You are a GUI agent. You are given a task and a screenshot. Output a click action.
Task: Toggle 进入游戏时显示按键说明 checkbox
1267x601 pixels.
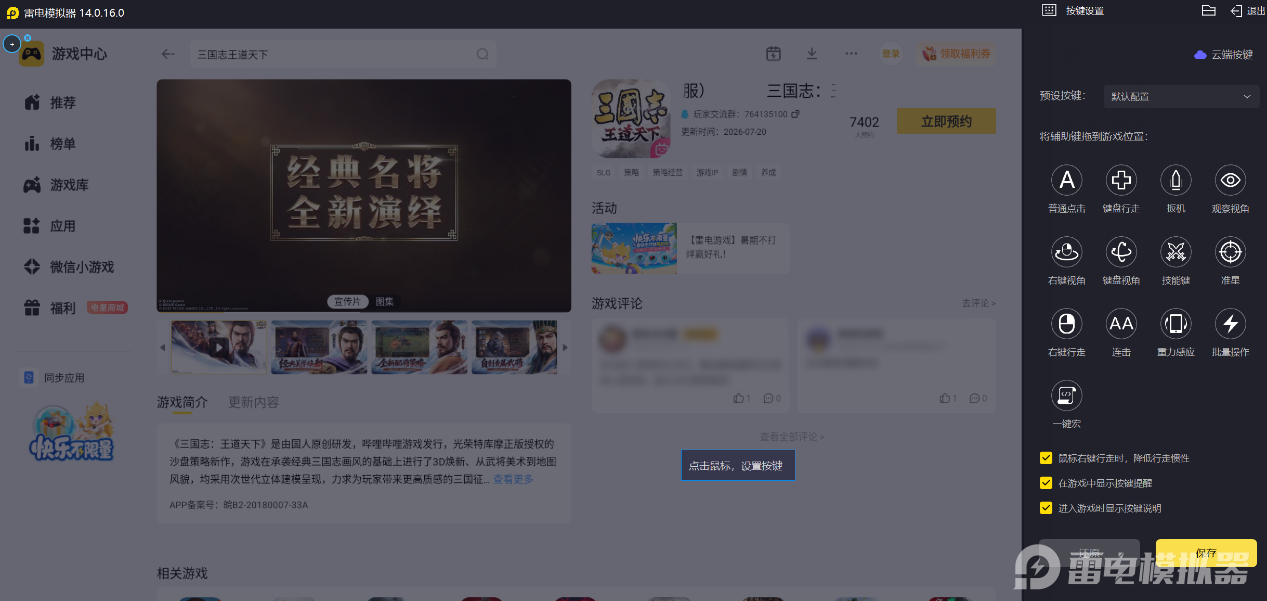[x=1046, y=508]
